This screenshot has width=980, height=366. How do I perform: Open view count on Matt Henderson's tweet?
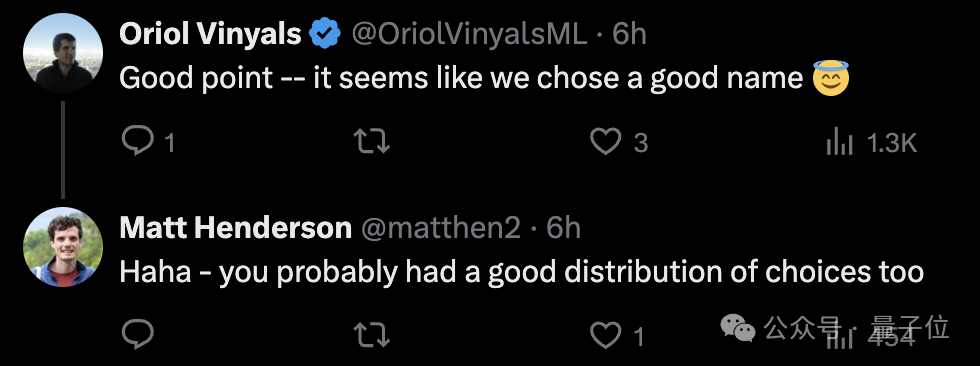[869, 337]
